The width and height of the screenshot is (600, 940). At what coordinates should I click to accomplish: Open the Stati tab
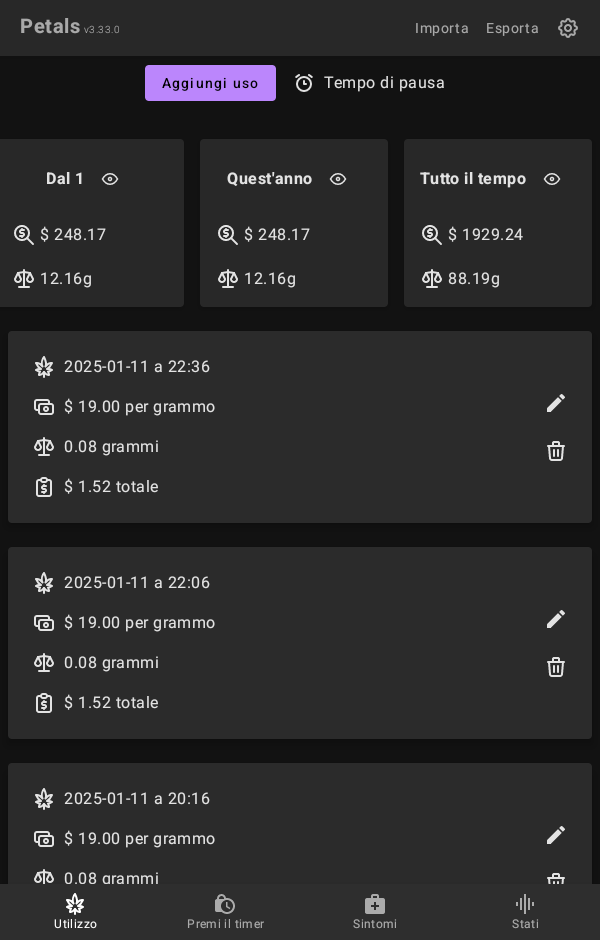[x=525, y=911]
